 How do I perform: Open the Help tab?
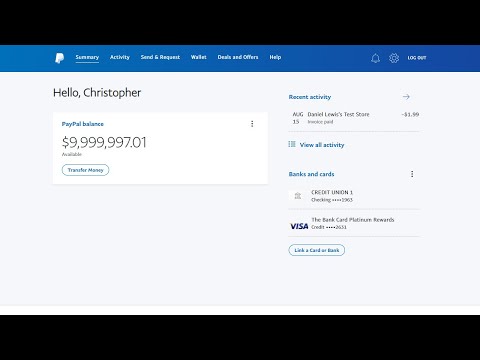pyautogui.click(x=275, y=57)
